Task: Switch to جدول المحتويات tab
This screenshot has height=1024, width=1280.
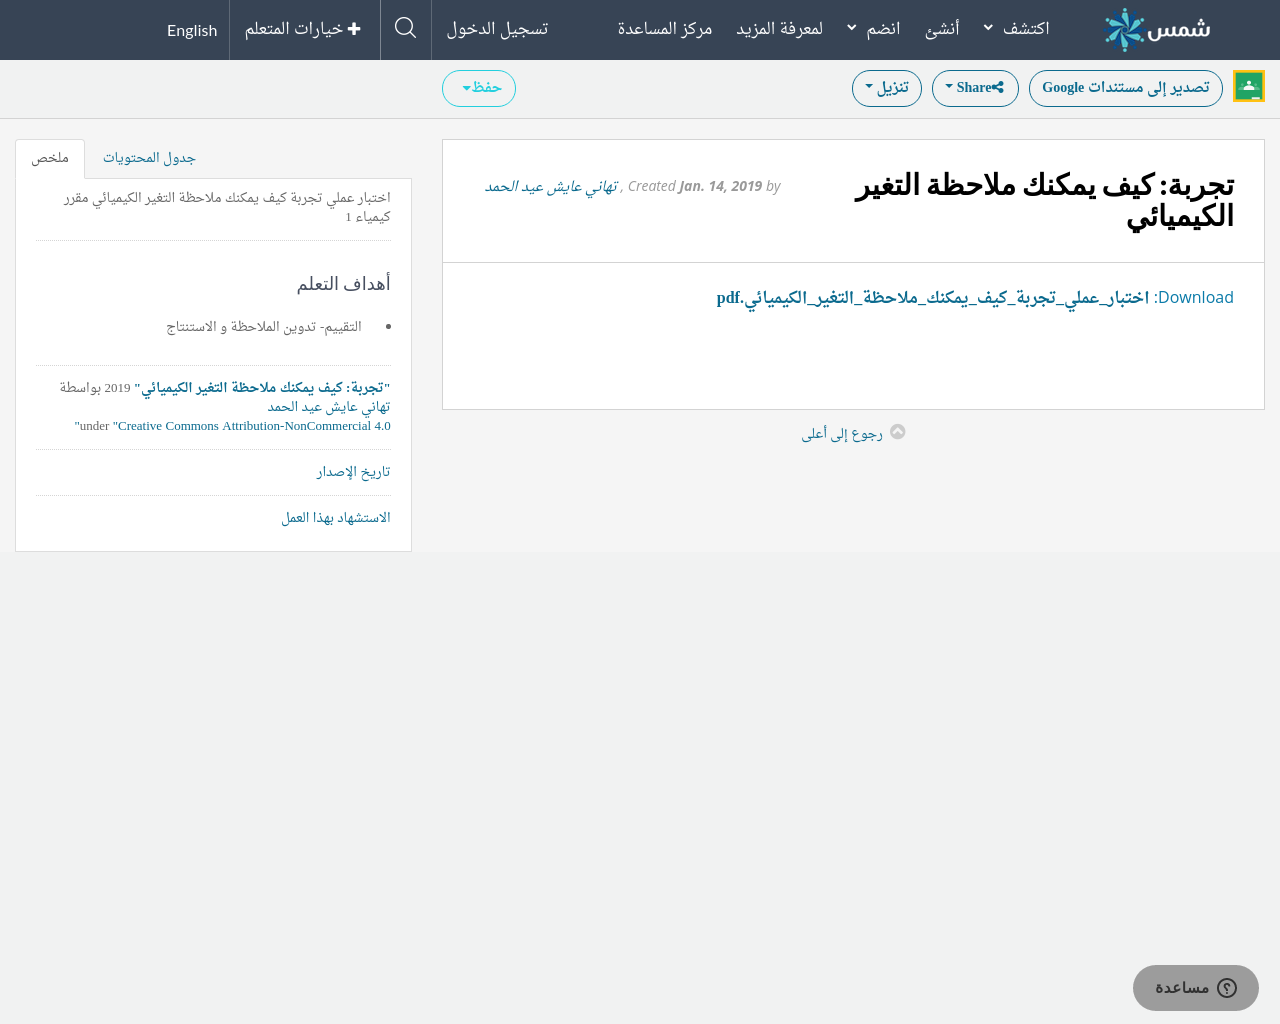Action: click(149, 158)
